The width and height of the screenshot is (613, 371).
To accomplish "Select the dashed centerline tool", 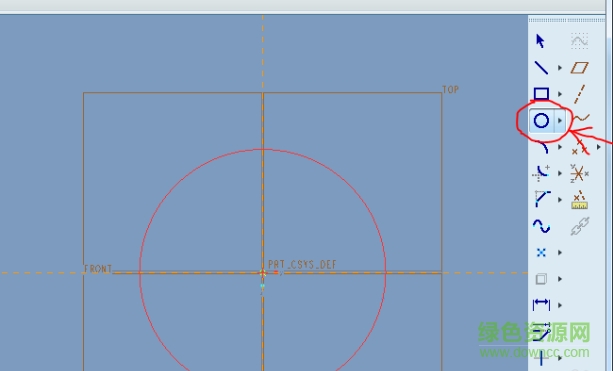I will tap(580, 94).
